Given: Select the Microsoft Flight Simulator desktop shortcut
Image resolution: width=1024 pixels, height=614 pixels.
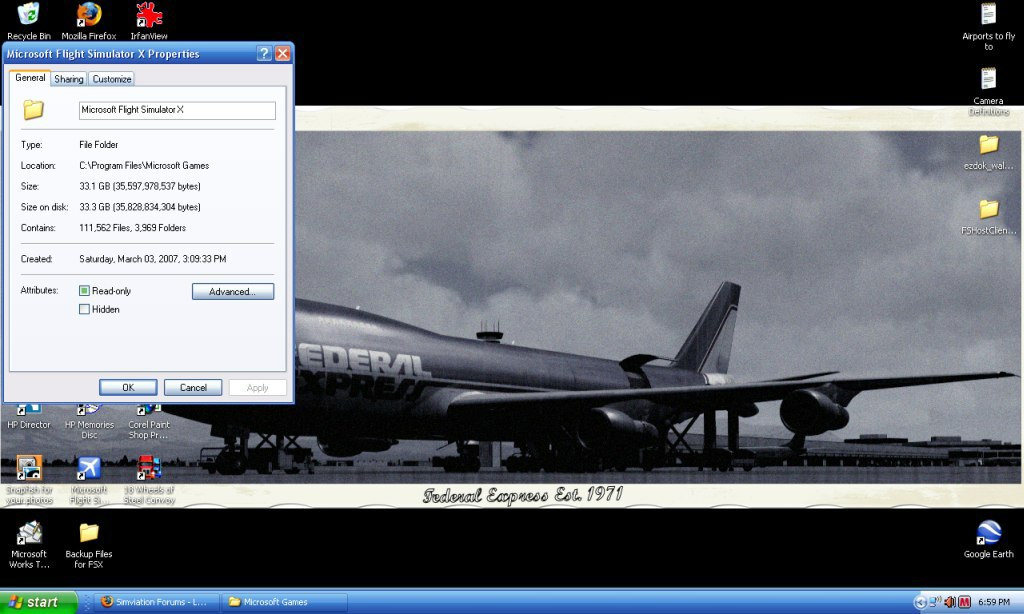Looking at the screenshot, I should coord(89,469).
